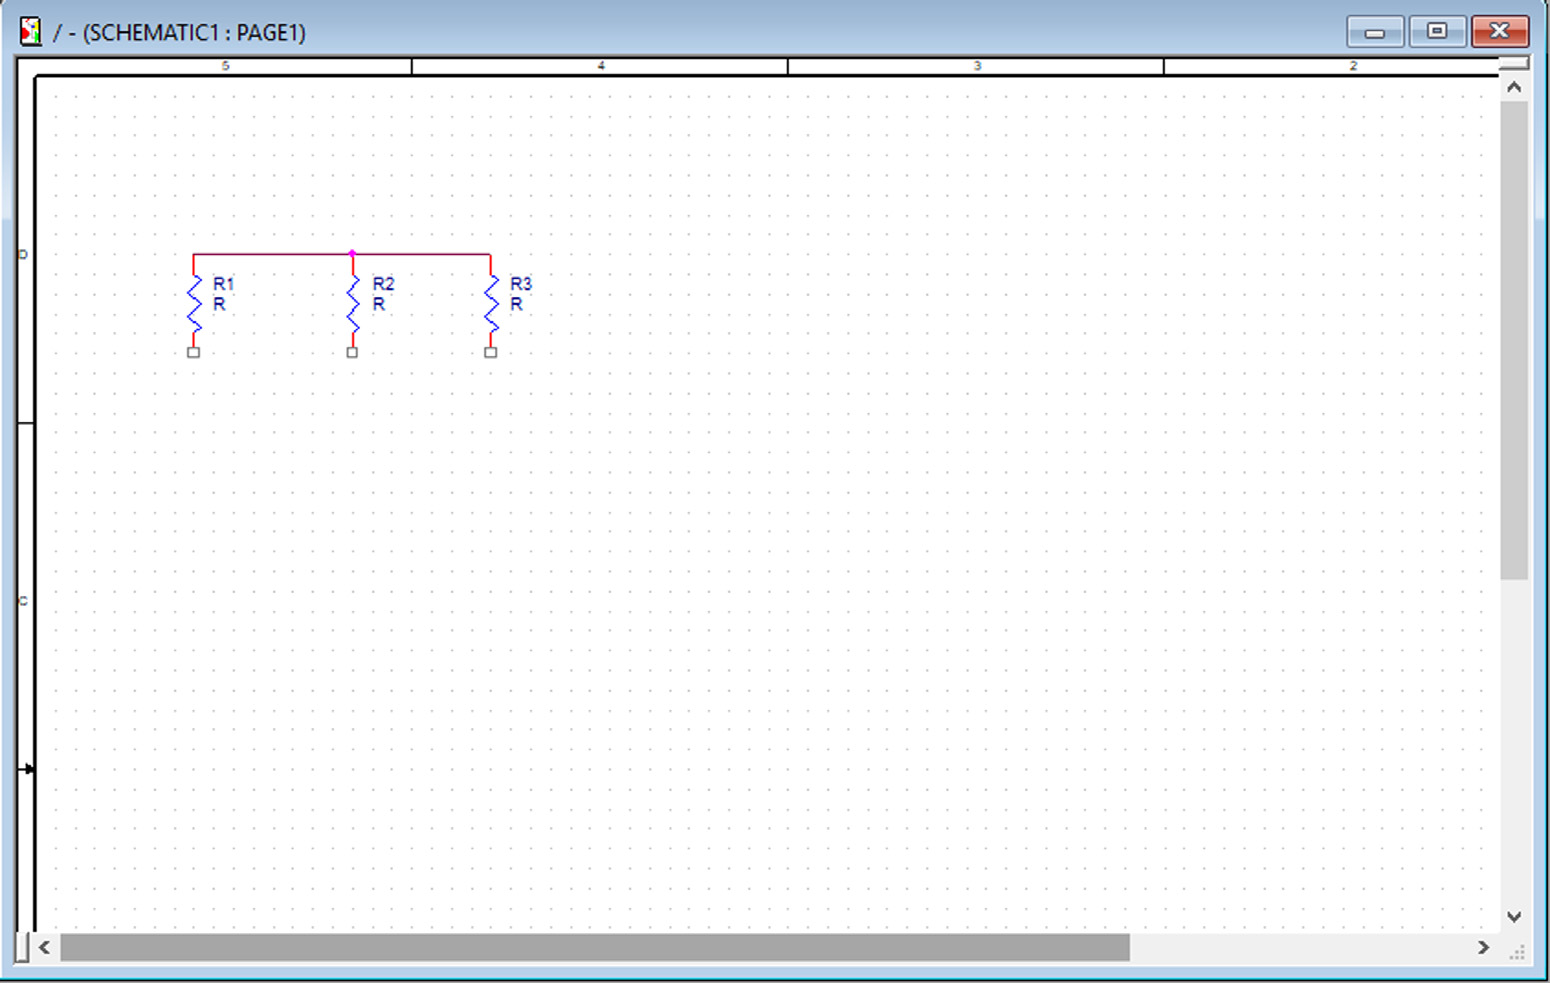Minimize the SCHEMATIC1 PAGE1 window
Image resolution: width=1550 pixels, height=983 pixels.
pyautogui.click(x=1375, y=32)
